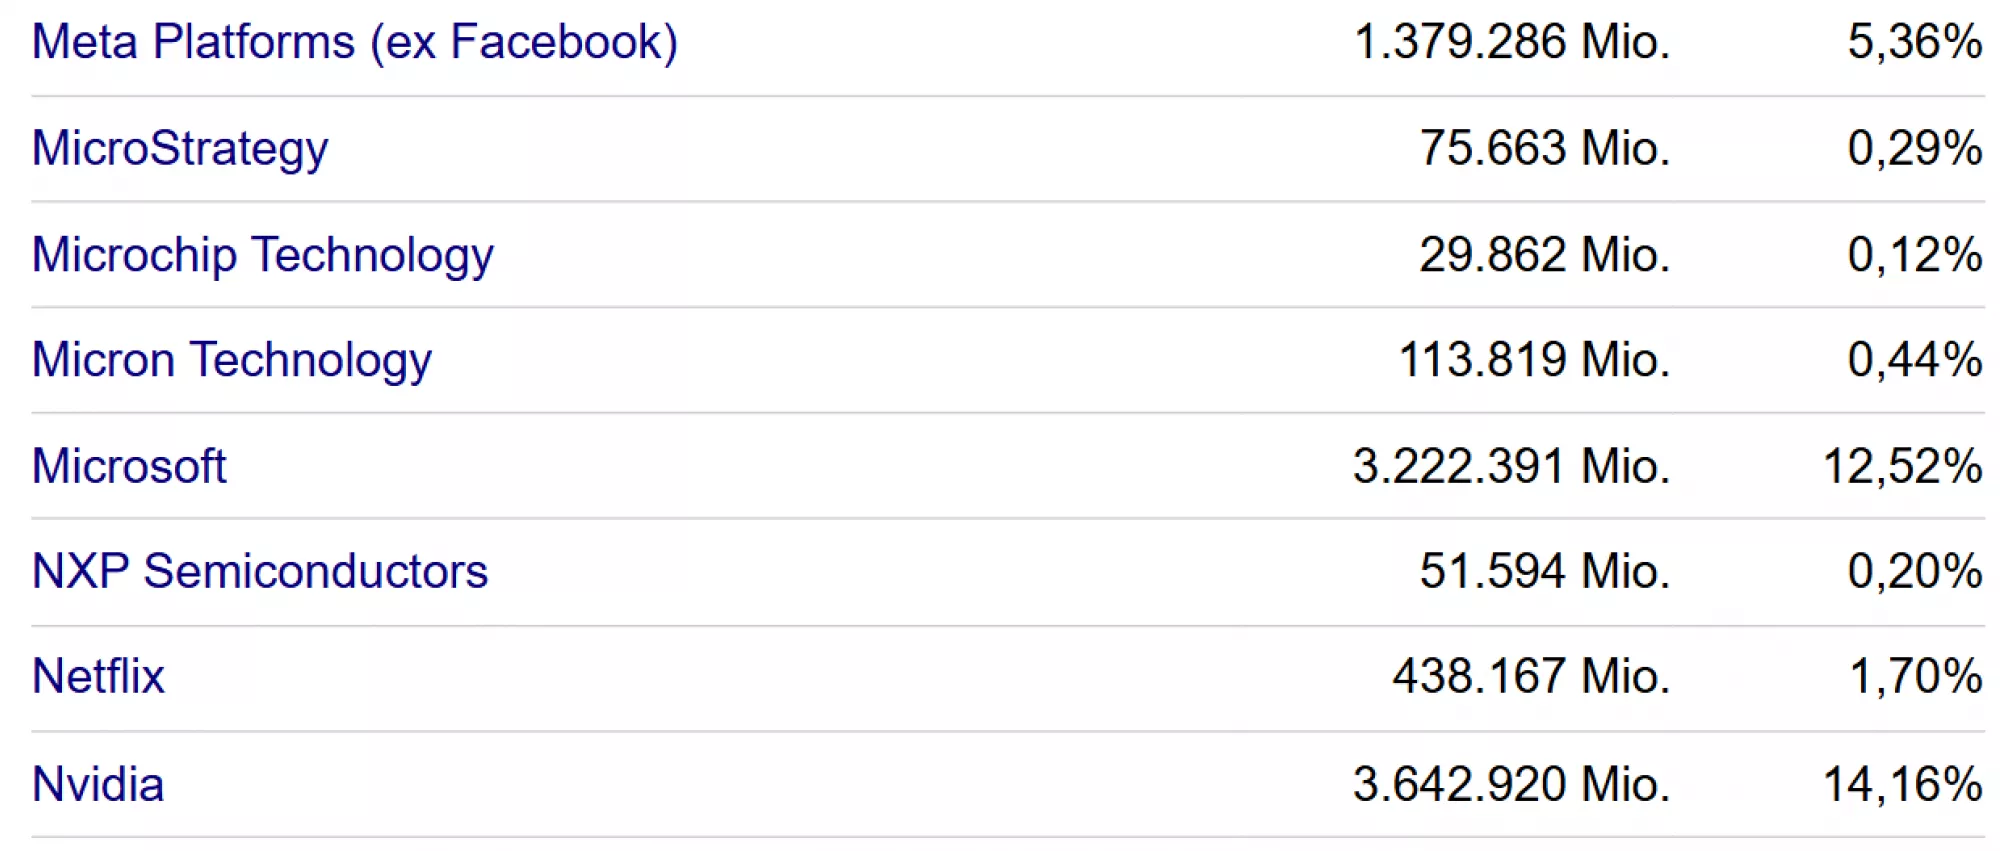Screen dimensions: 2000x851
Task: Select the 113.819 Mio. cell
Action: click(1533, 360)
